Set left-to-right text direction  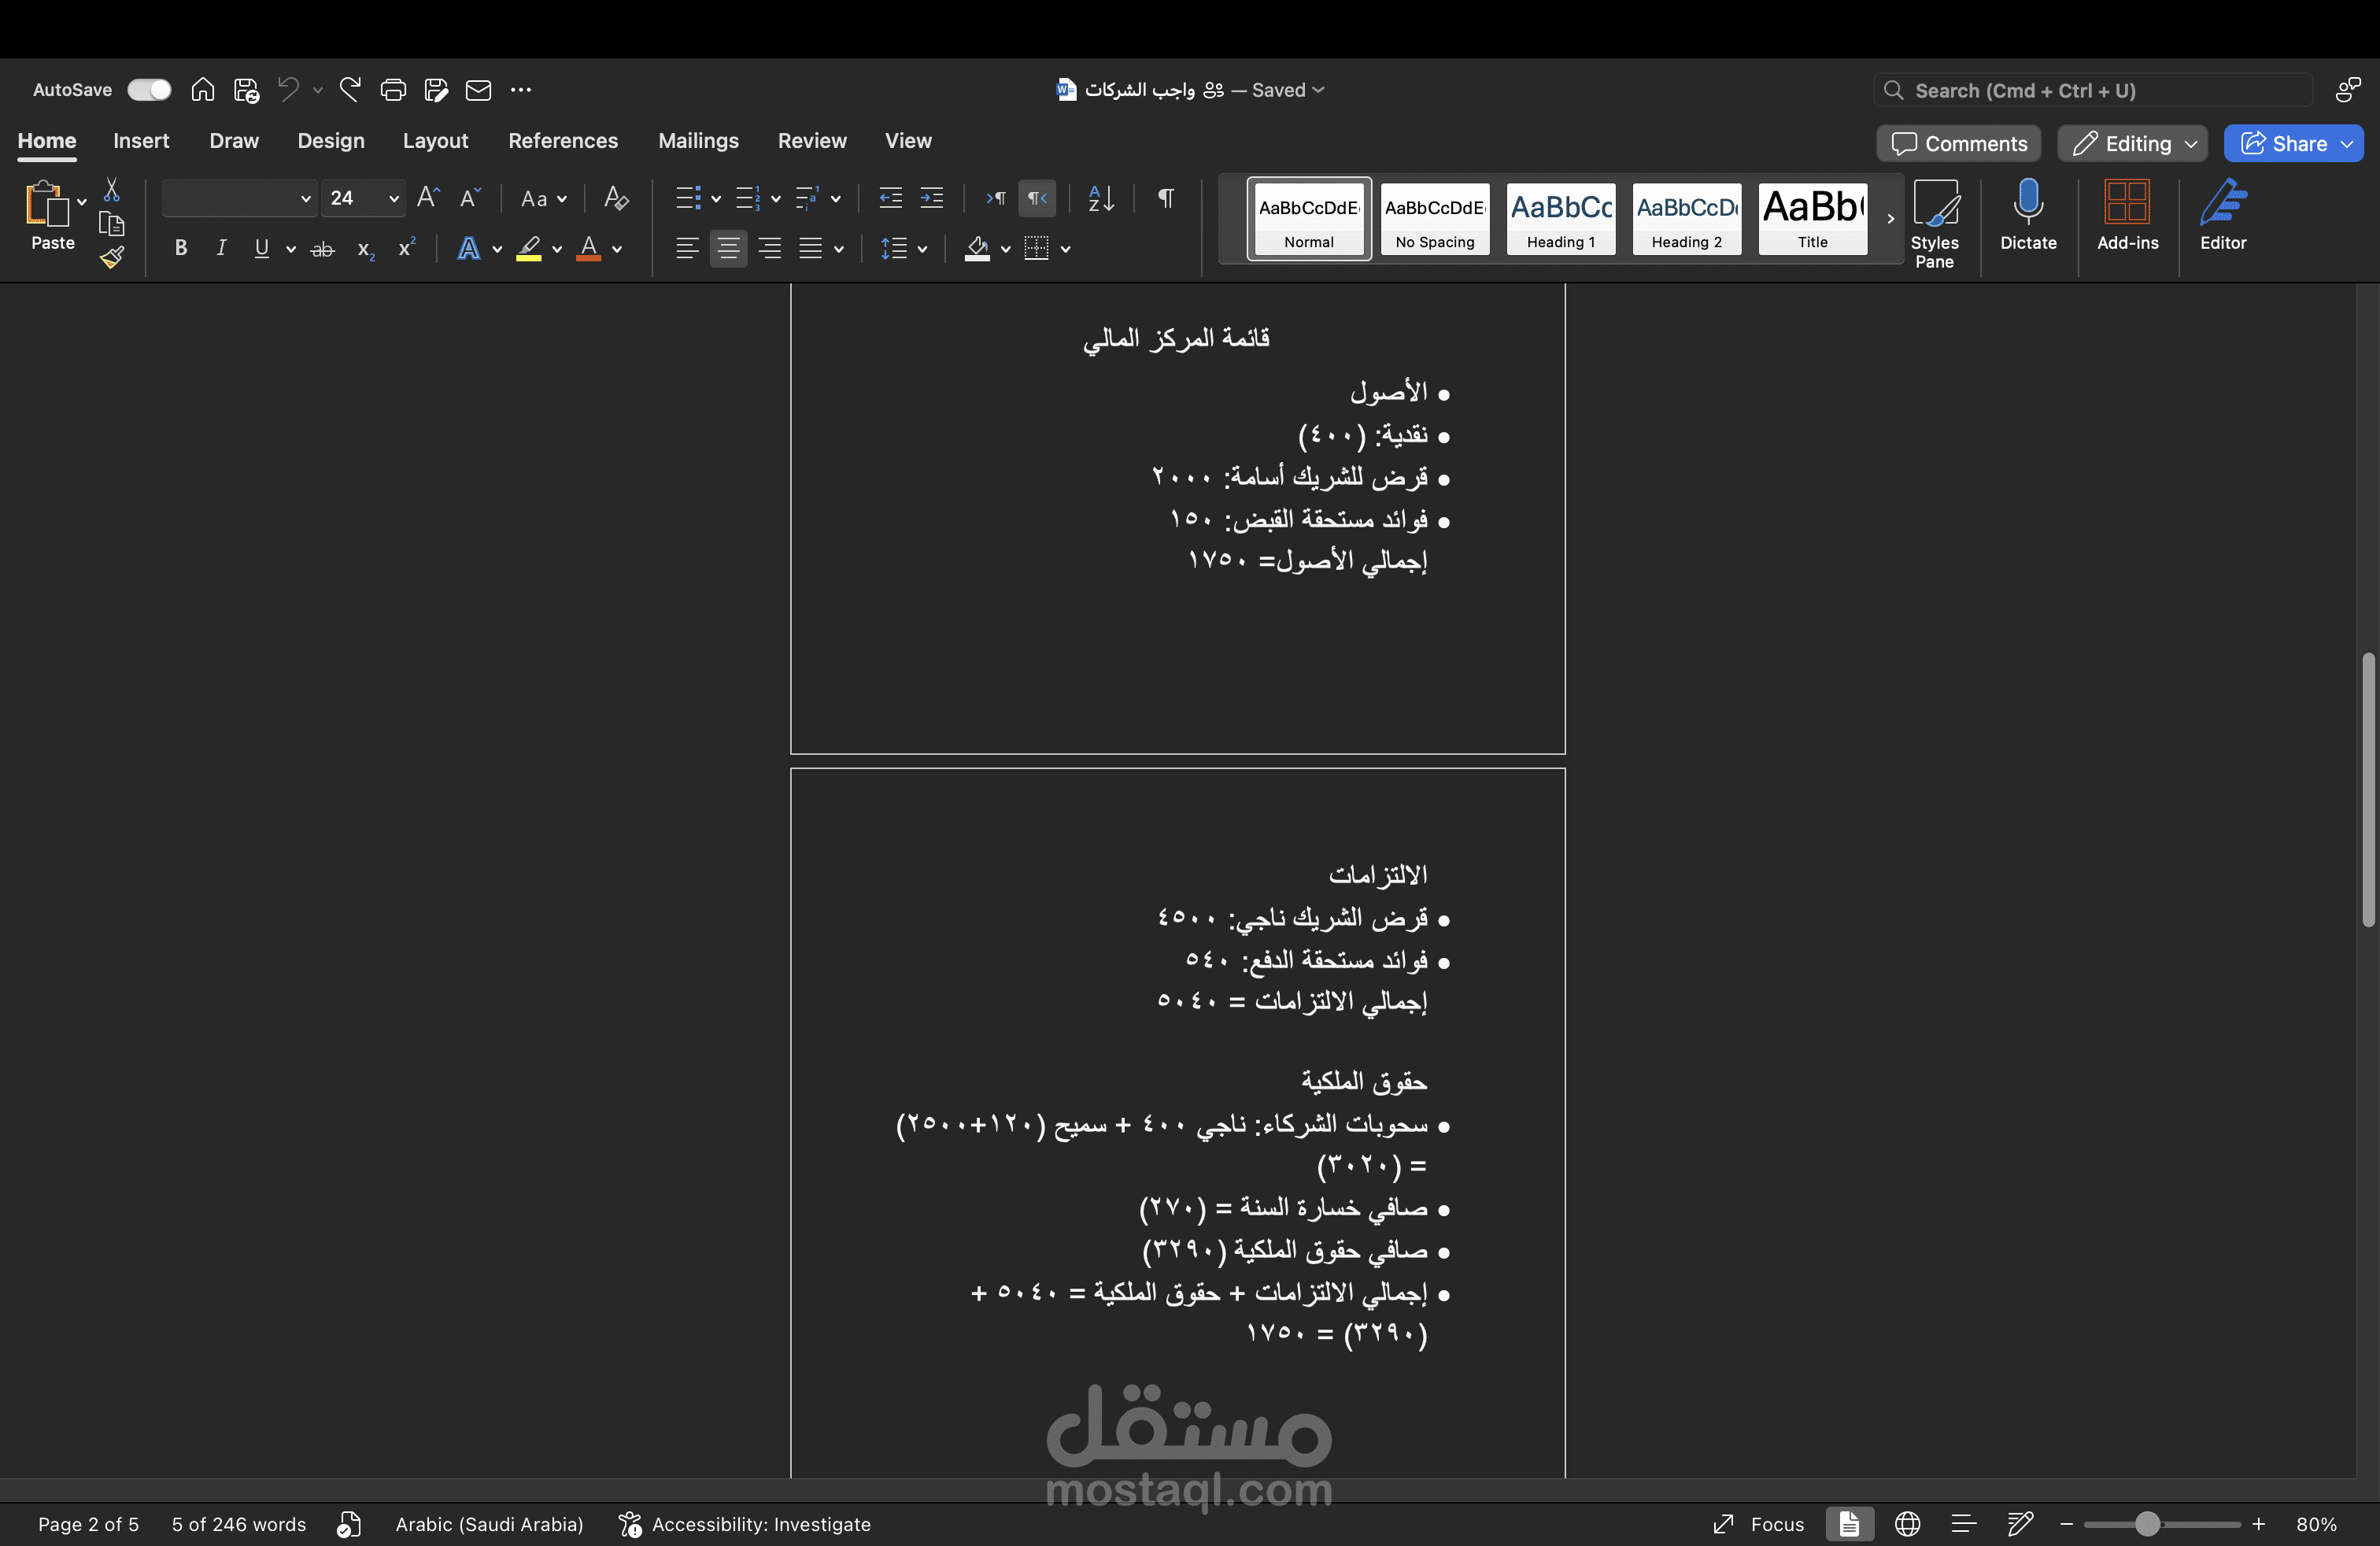point(996,198)
